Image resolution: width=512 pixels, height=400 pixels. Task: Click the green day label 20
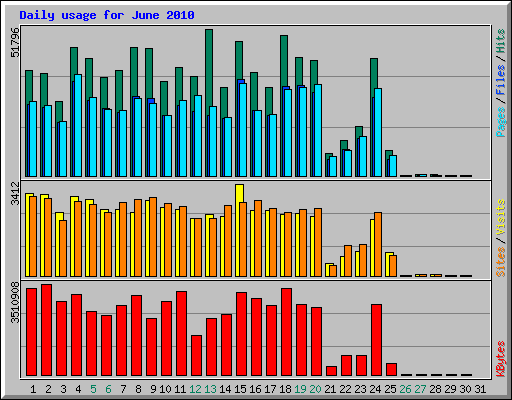click(315, 389)
